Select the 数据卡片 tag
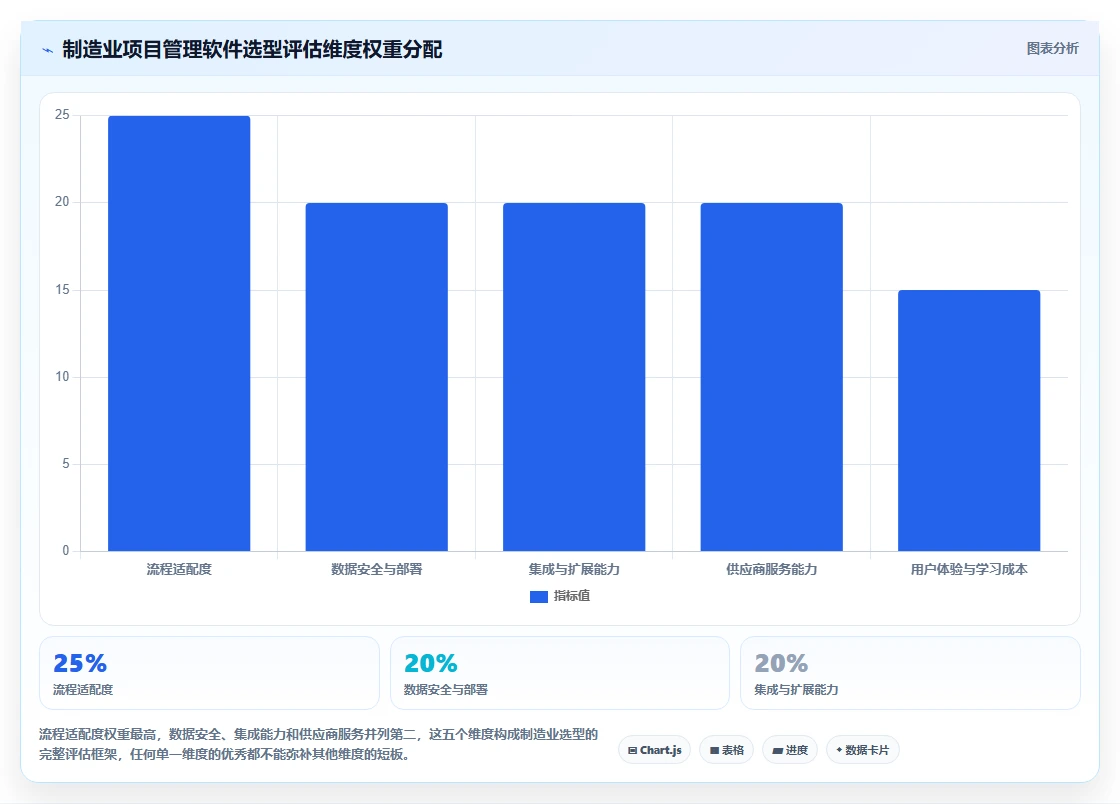Screen dimensions: 1120x804 click(x=862, y=750)
